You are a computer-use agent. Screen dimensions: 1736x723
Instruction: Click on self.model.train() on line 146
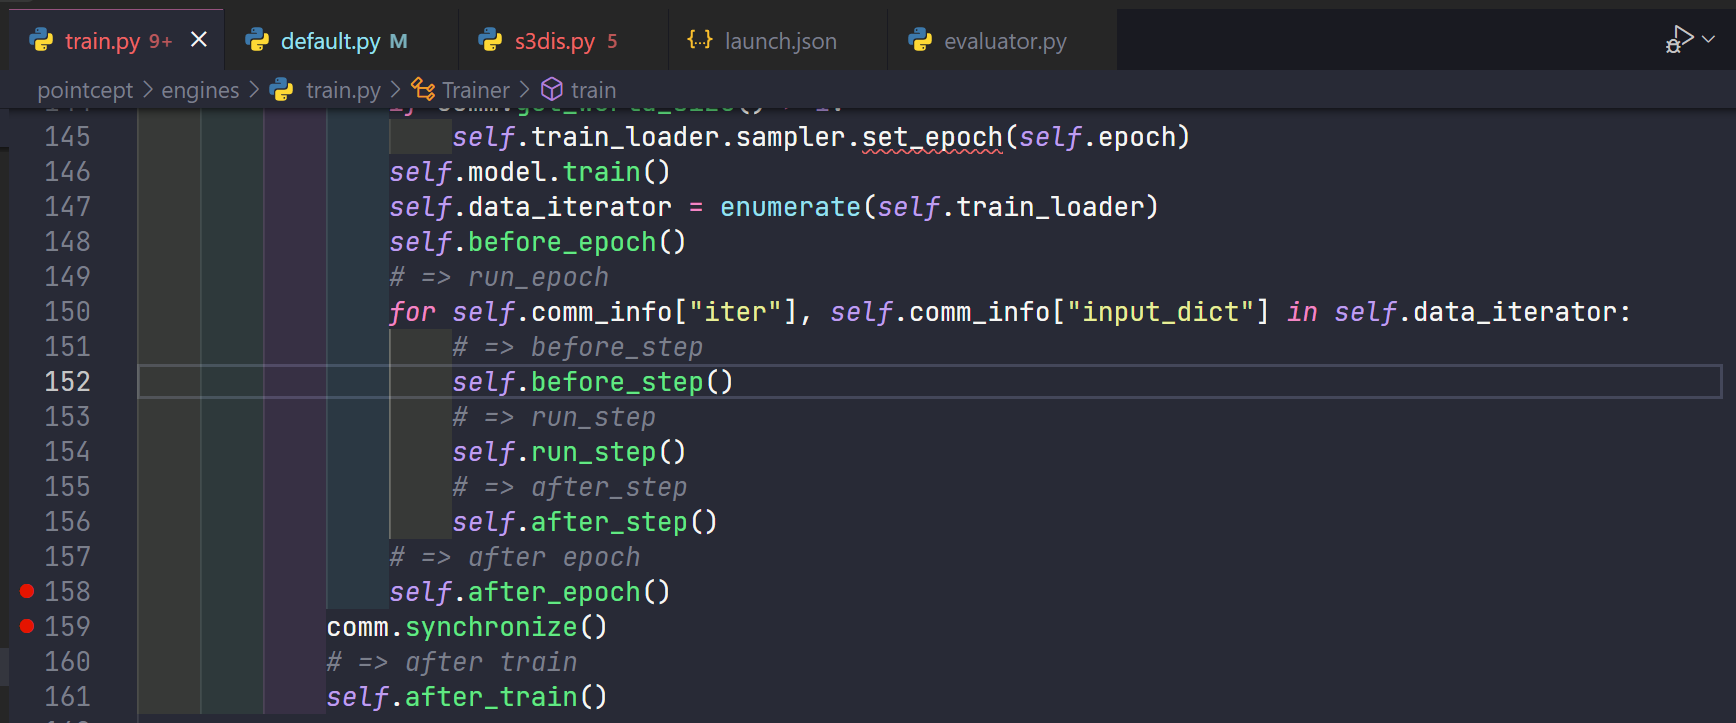[530, 172]
